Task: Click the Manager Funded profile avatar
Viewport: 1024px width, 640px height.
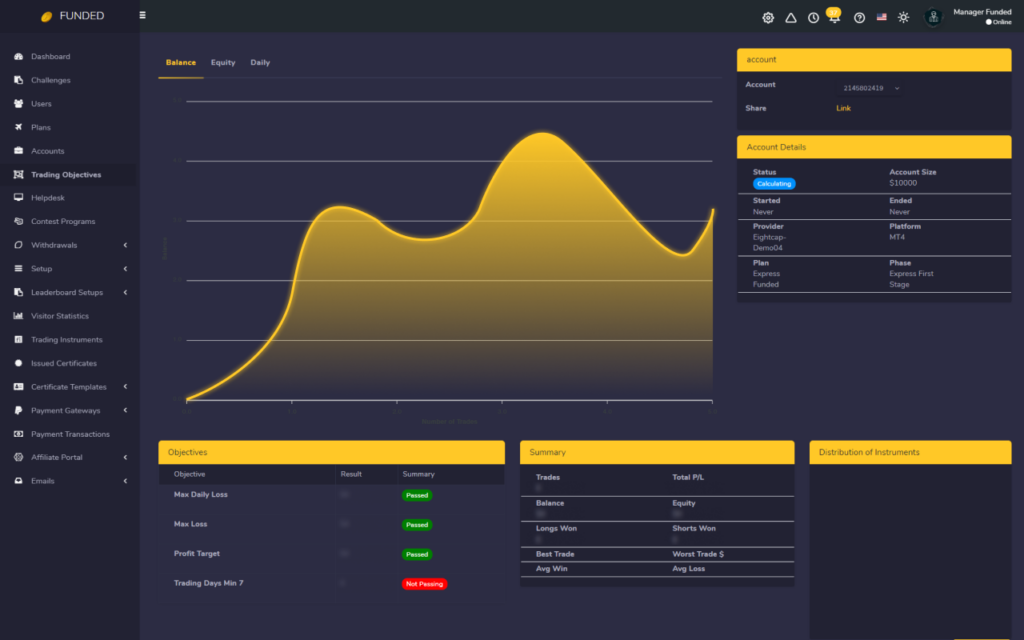Action: click(x=933, y=17)
